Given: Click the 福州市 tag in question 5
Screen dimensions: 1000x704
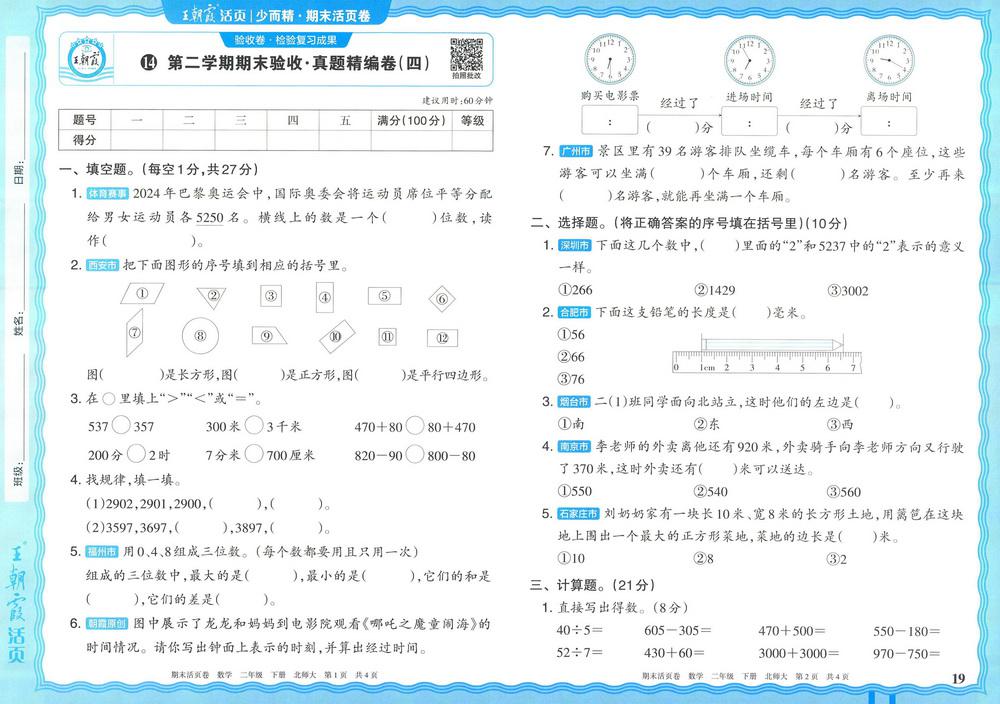Looking at the screenshot, I should point(102,552).
